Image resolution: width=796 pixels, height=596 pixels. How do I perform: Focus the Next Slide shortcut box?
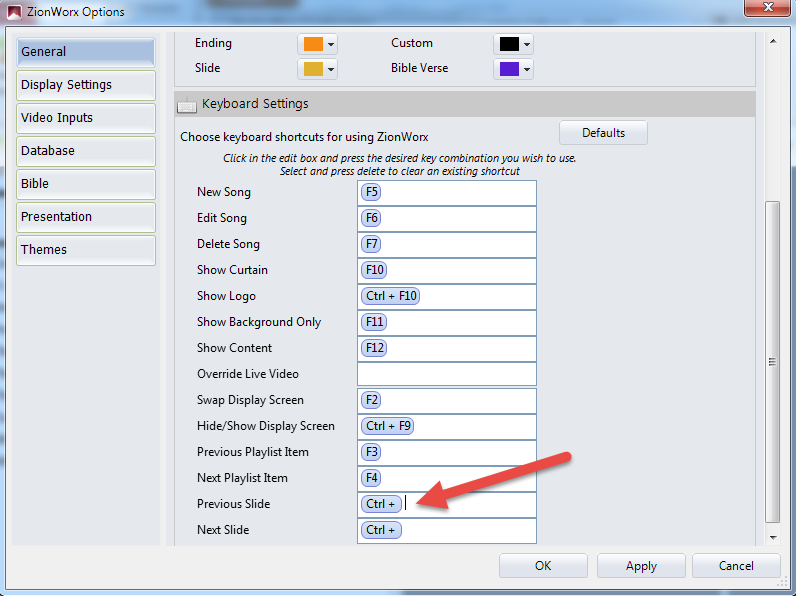click(447, 531)
